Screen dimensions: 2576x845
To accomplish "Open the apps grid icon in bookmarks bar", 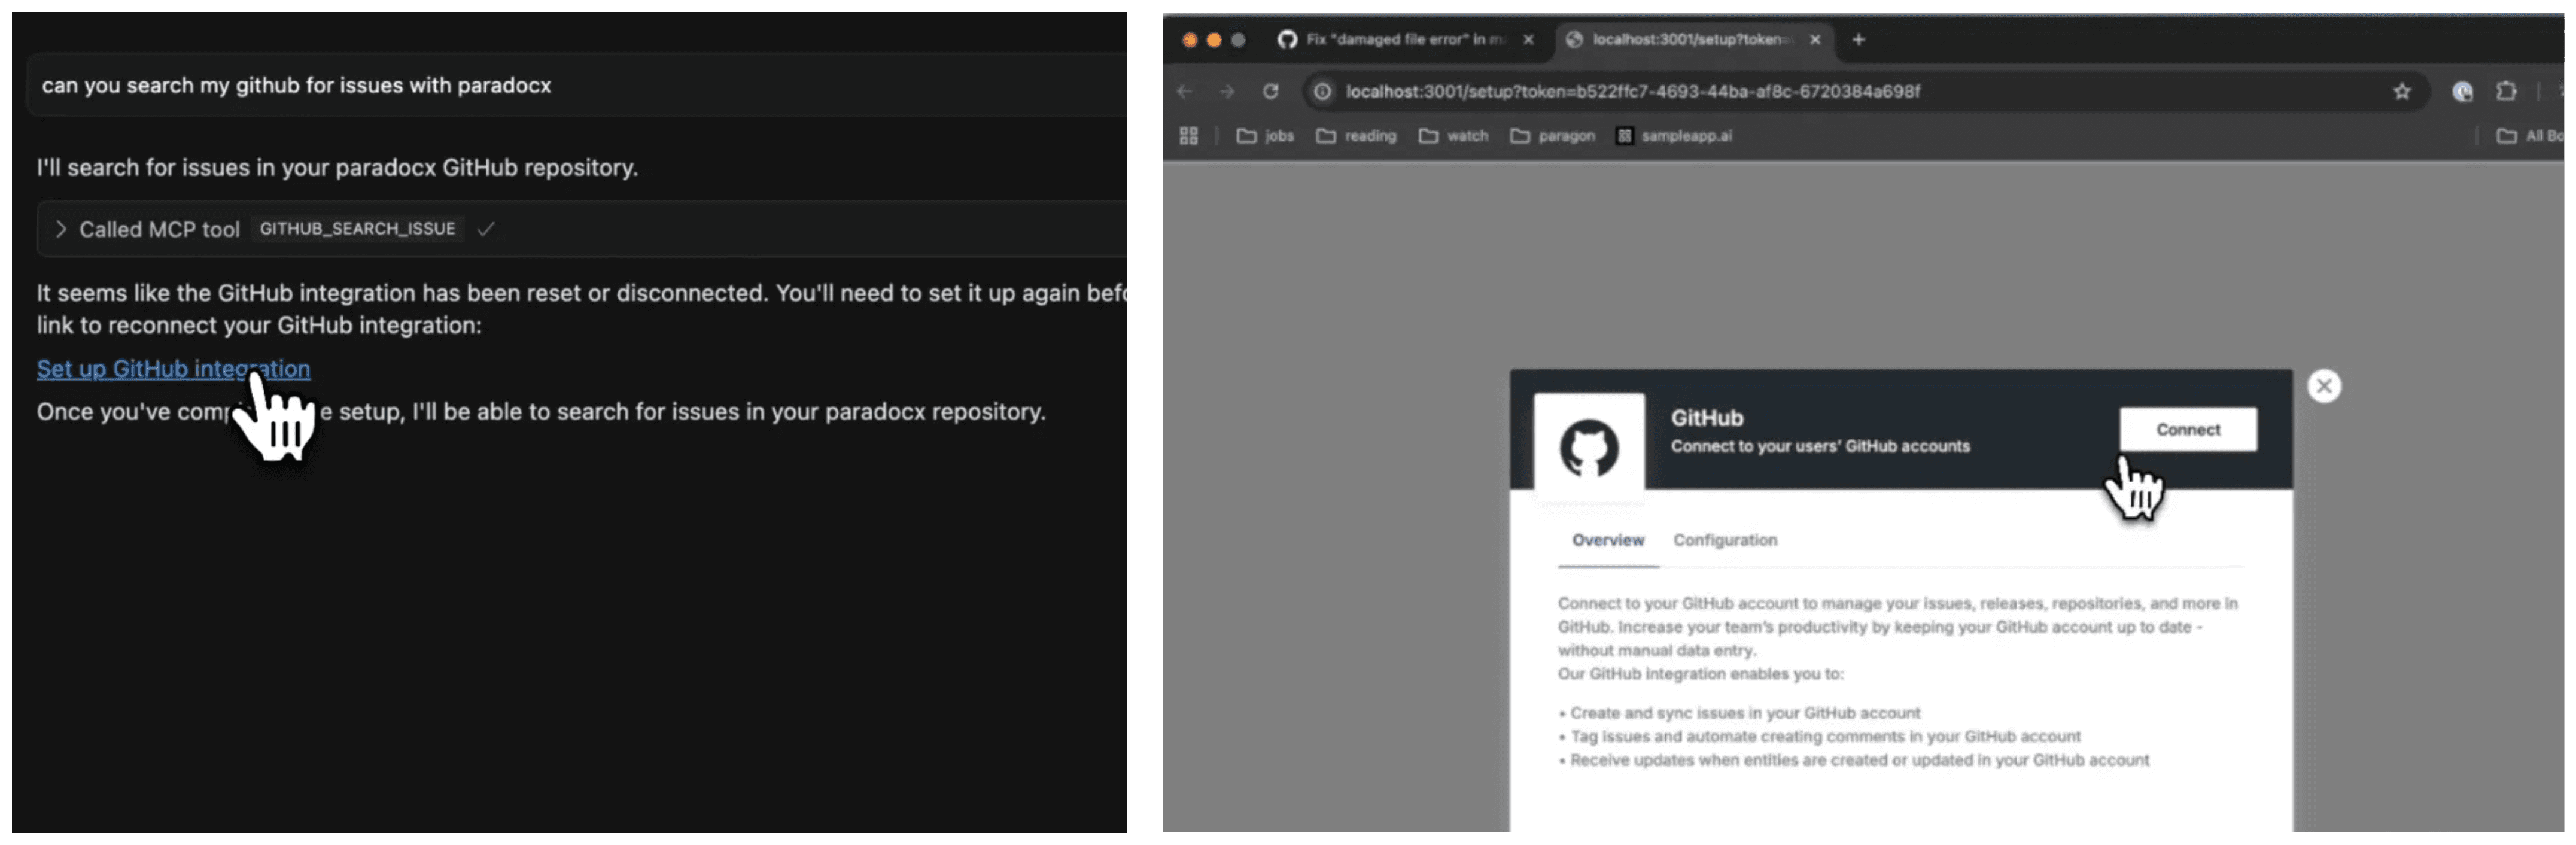I will [x=1188, y=136].
